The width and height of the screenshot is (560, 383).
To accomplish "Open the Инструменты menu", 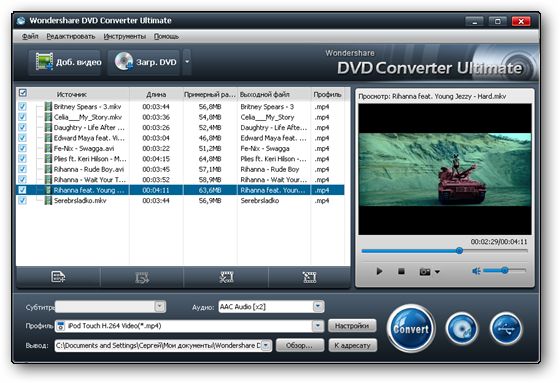I will pos(125,36).
